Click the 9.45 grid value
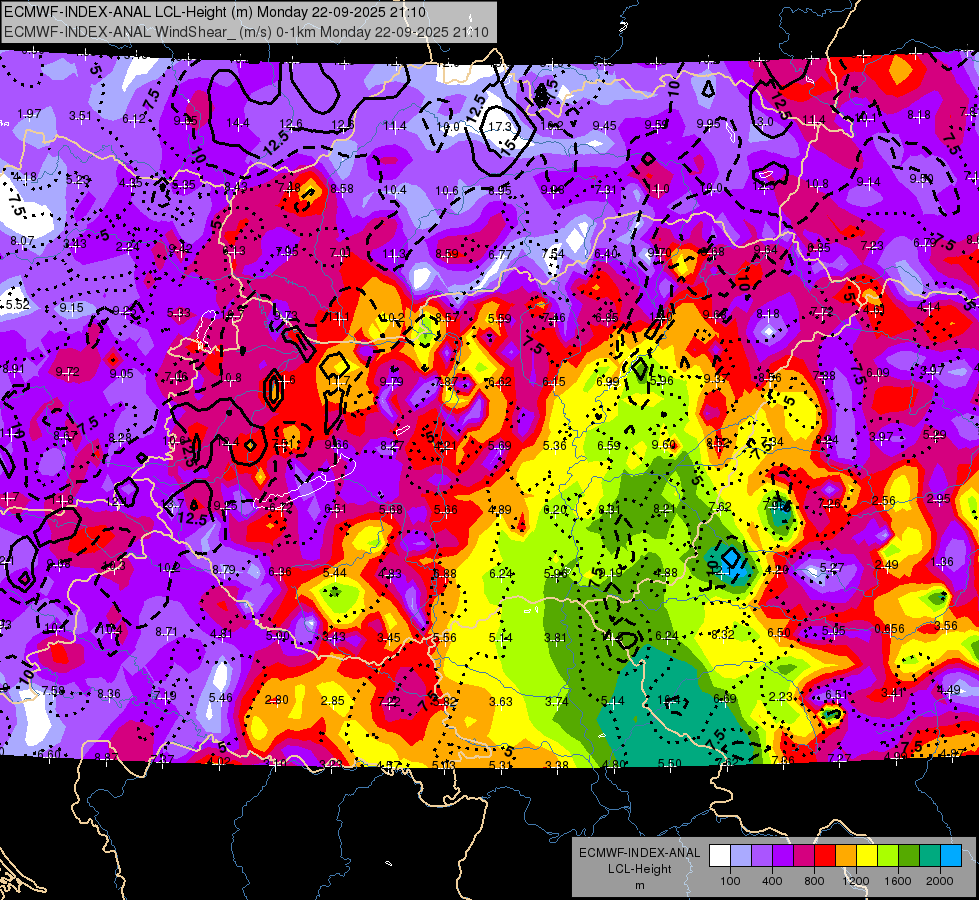 [604, 126]
